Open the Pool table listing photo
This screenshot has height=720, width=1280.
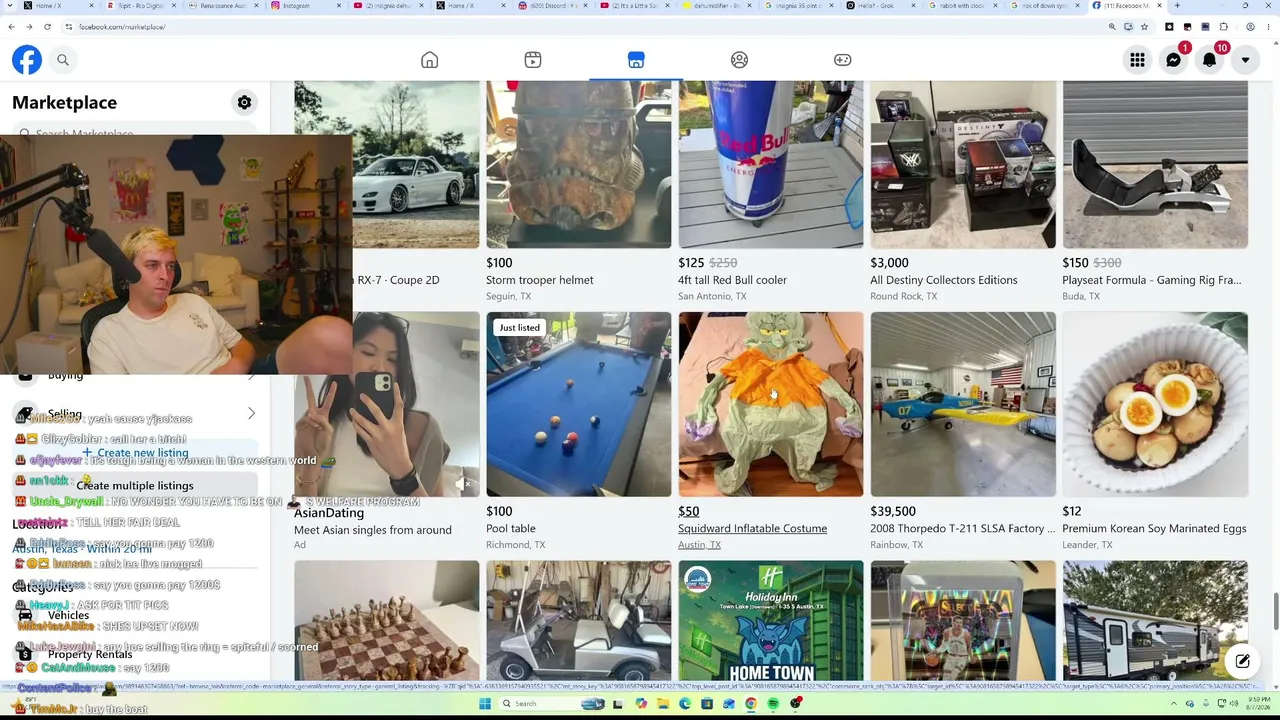pyautogui.click(x=579, y=404)
